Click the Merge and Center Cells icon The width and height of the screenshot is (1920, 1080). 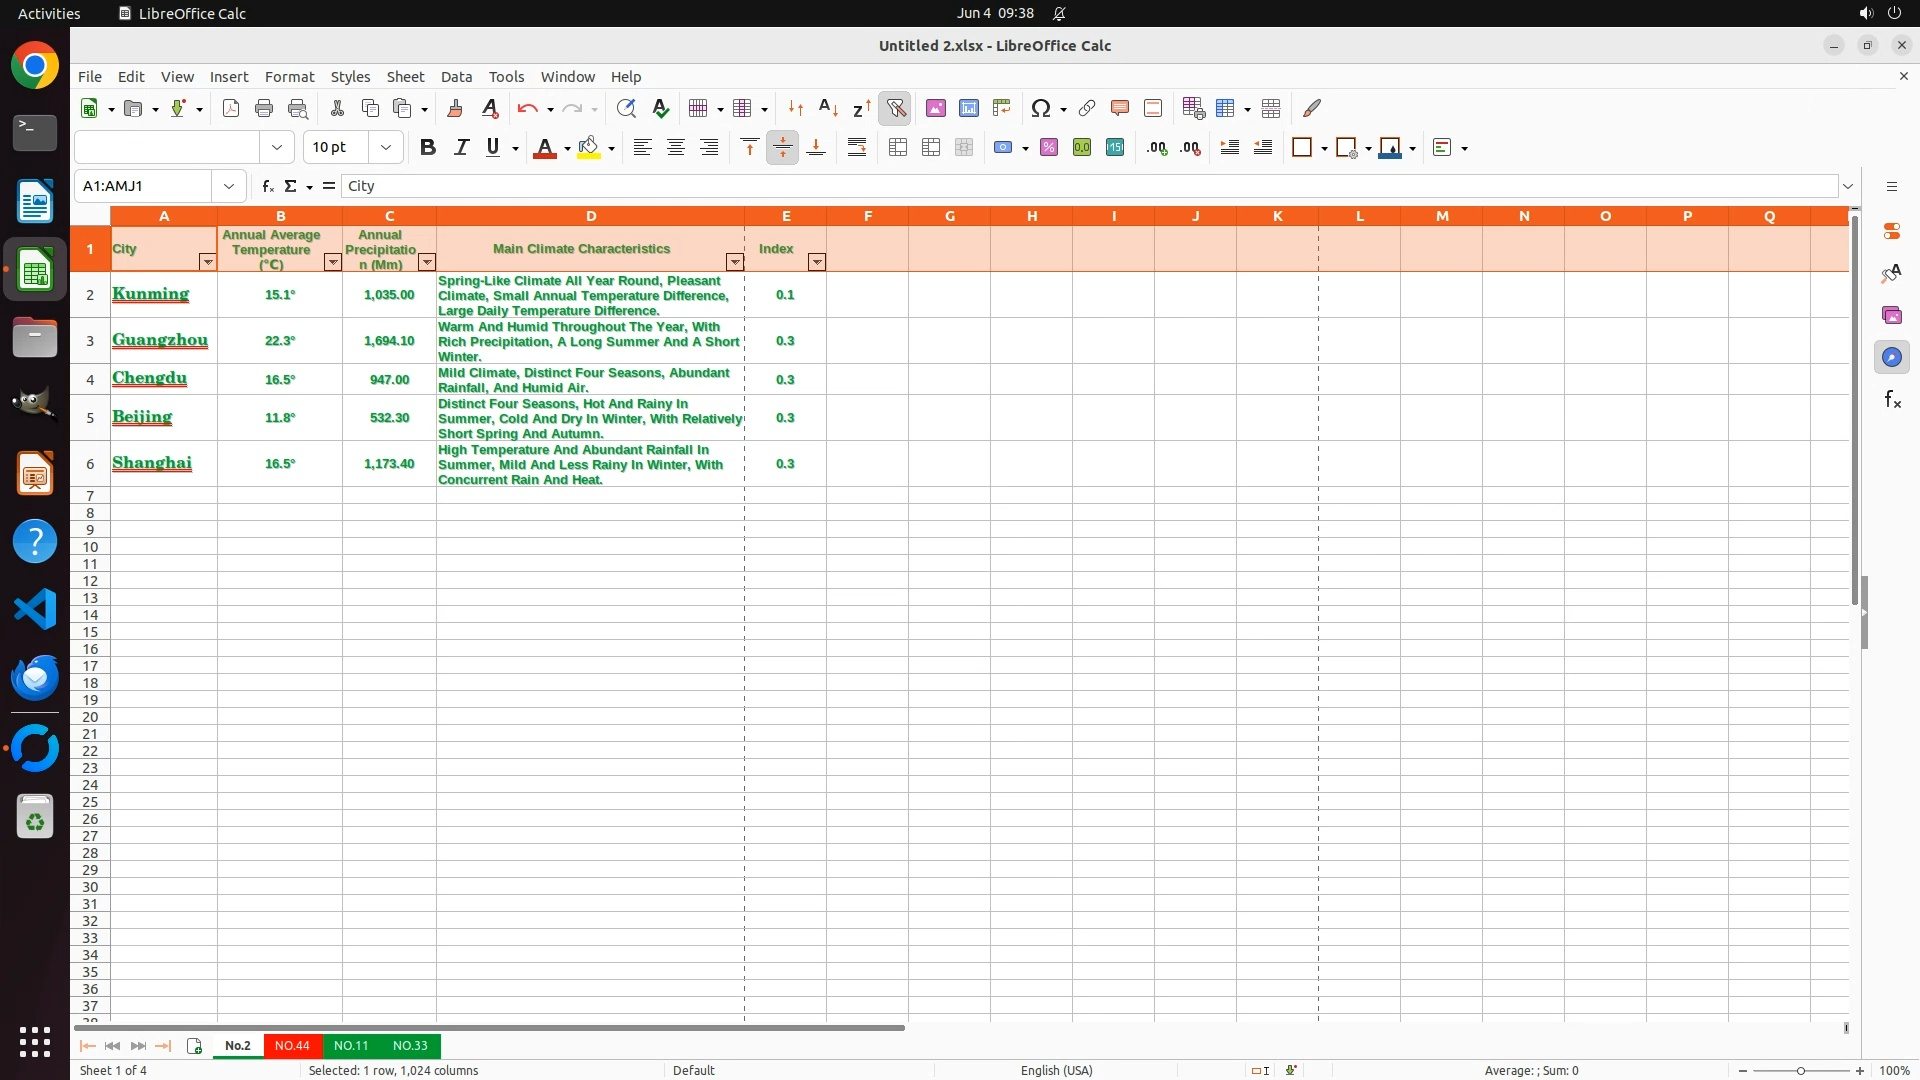click(898, 147)
